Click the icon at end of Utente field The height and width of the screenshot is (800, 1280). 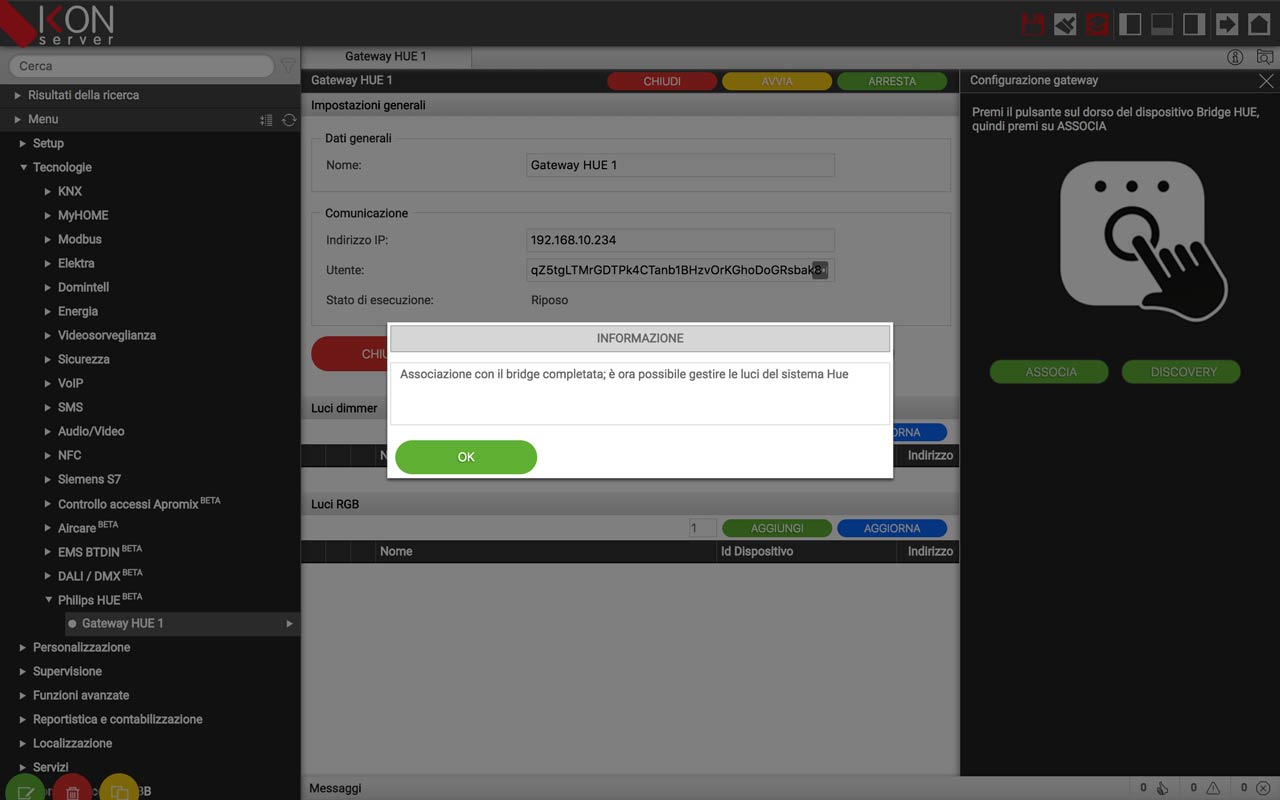tap(819, 270)
